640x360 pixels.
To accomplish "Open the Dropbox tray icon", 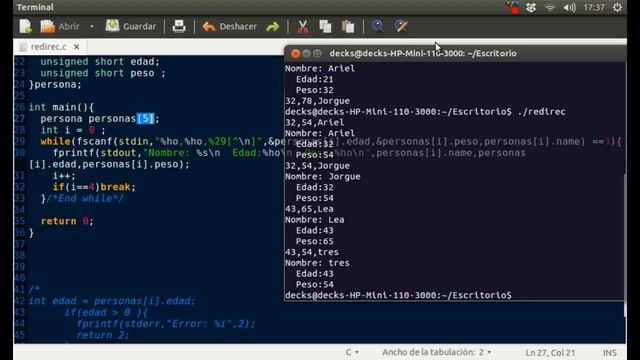I will (x=531, y=7).
